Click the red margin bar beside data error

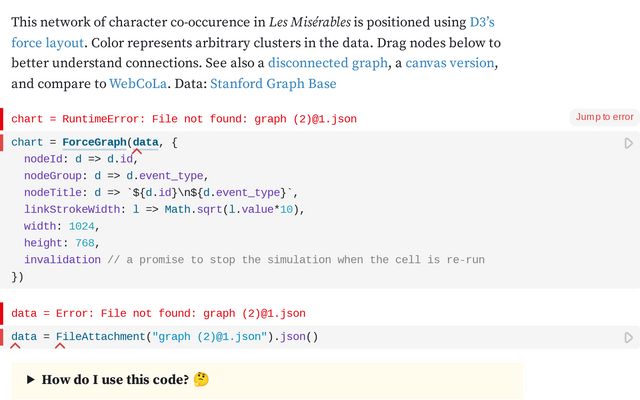point(3,313)
